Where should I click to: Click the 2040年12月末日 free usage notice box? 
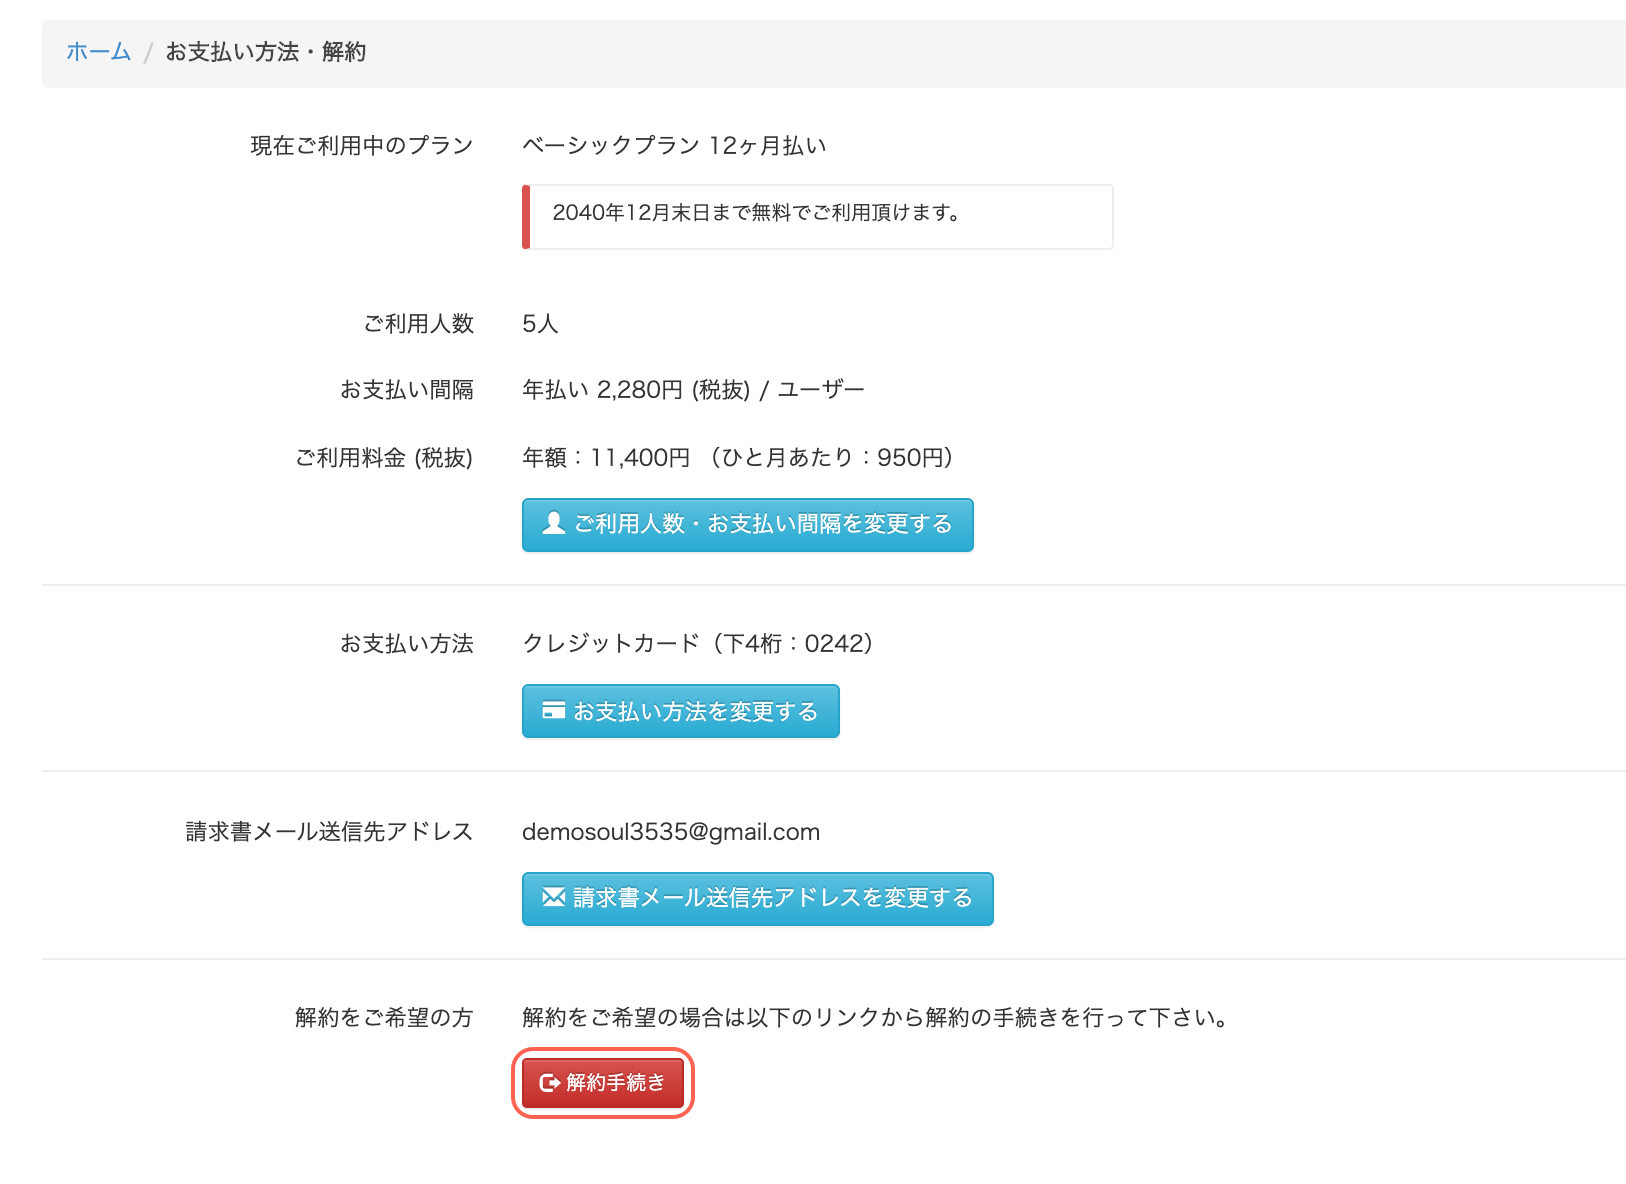(x=817, y=217)
